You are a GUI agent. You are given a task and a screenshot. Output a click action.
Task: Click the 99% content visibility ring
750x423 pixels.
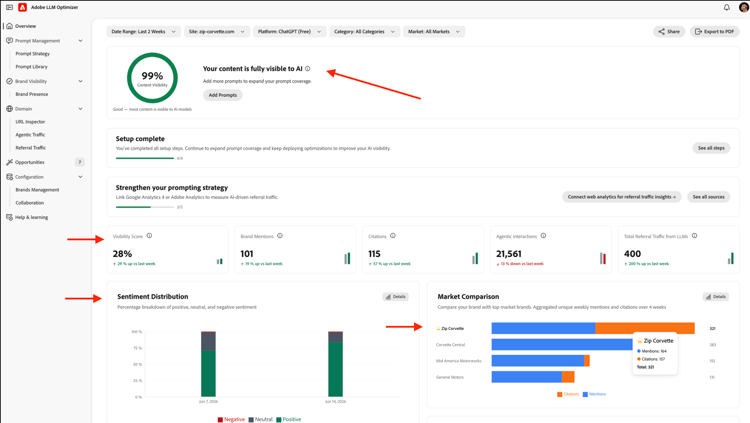point(152,78)
